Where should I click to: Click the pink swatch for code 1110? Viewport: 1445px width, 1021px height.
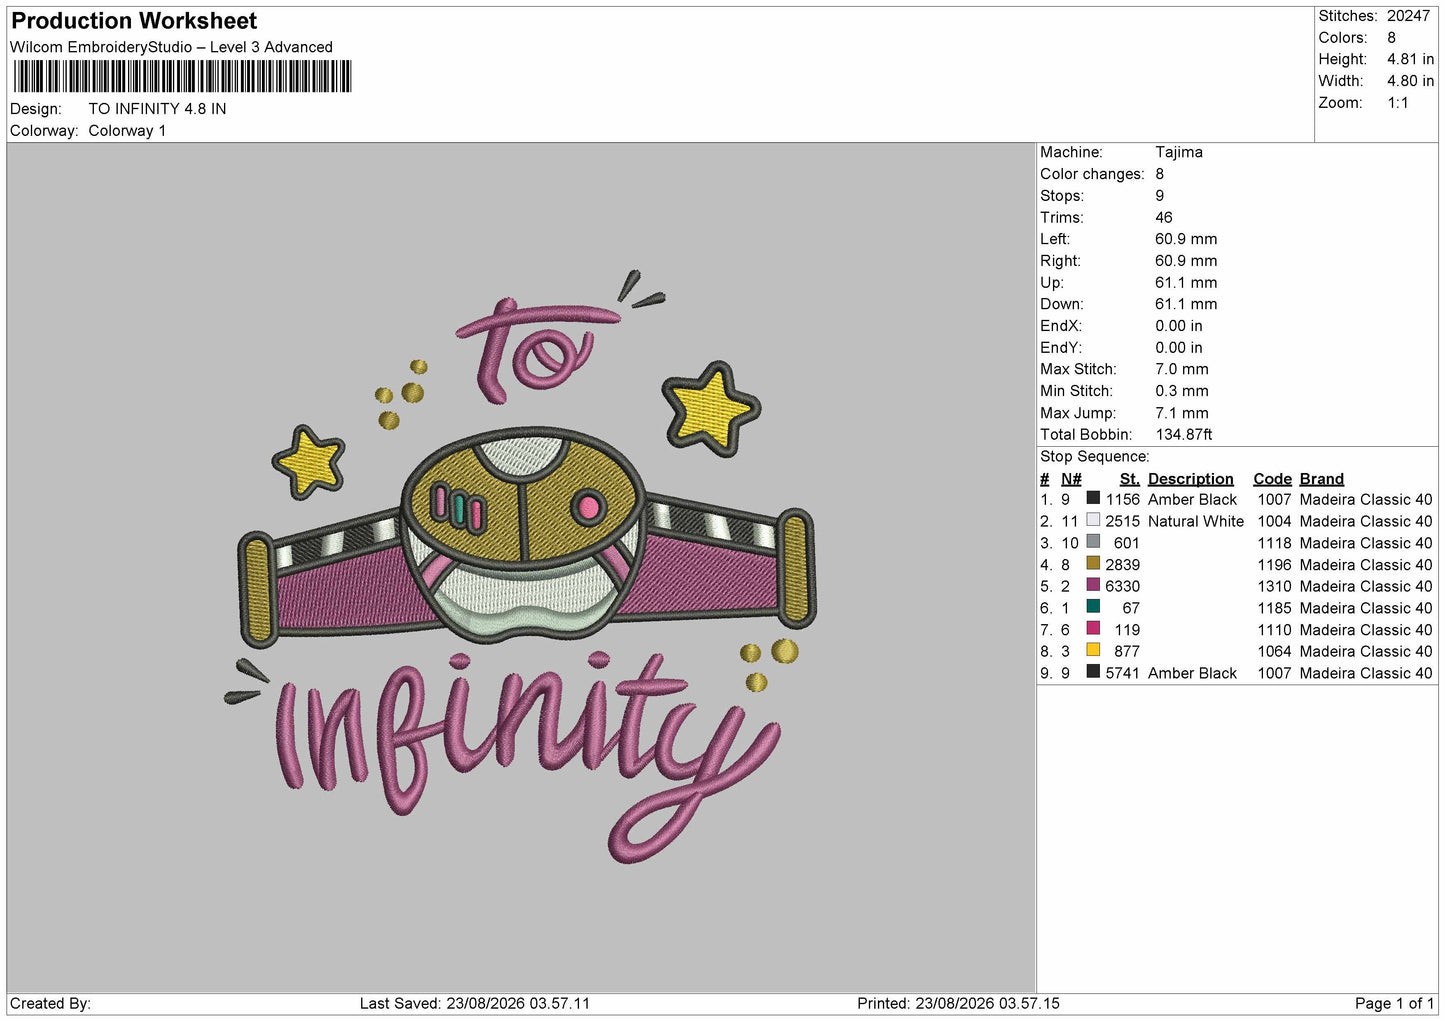tap(1093, 629)
